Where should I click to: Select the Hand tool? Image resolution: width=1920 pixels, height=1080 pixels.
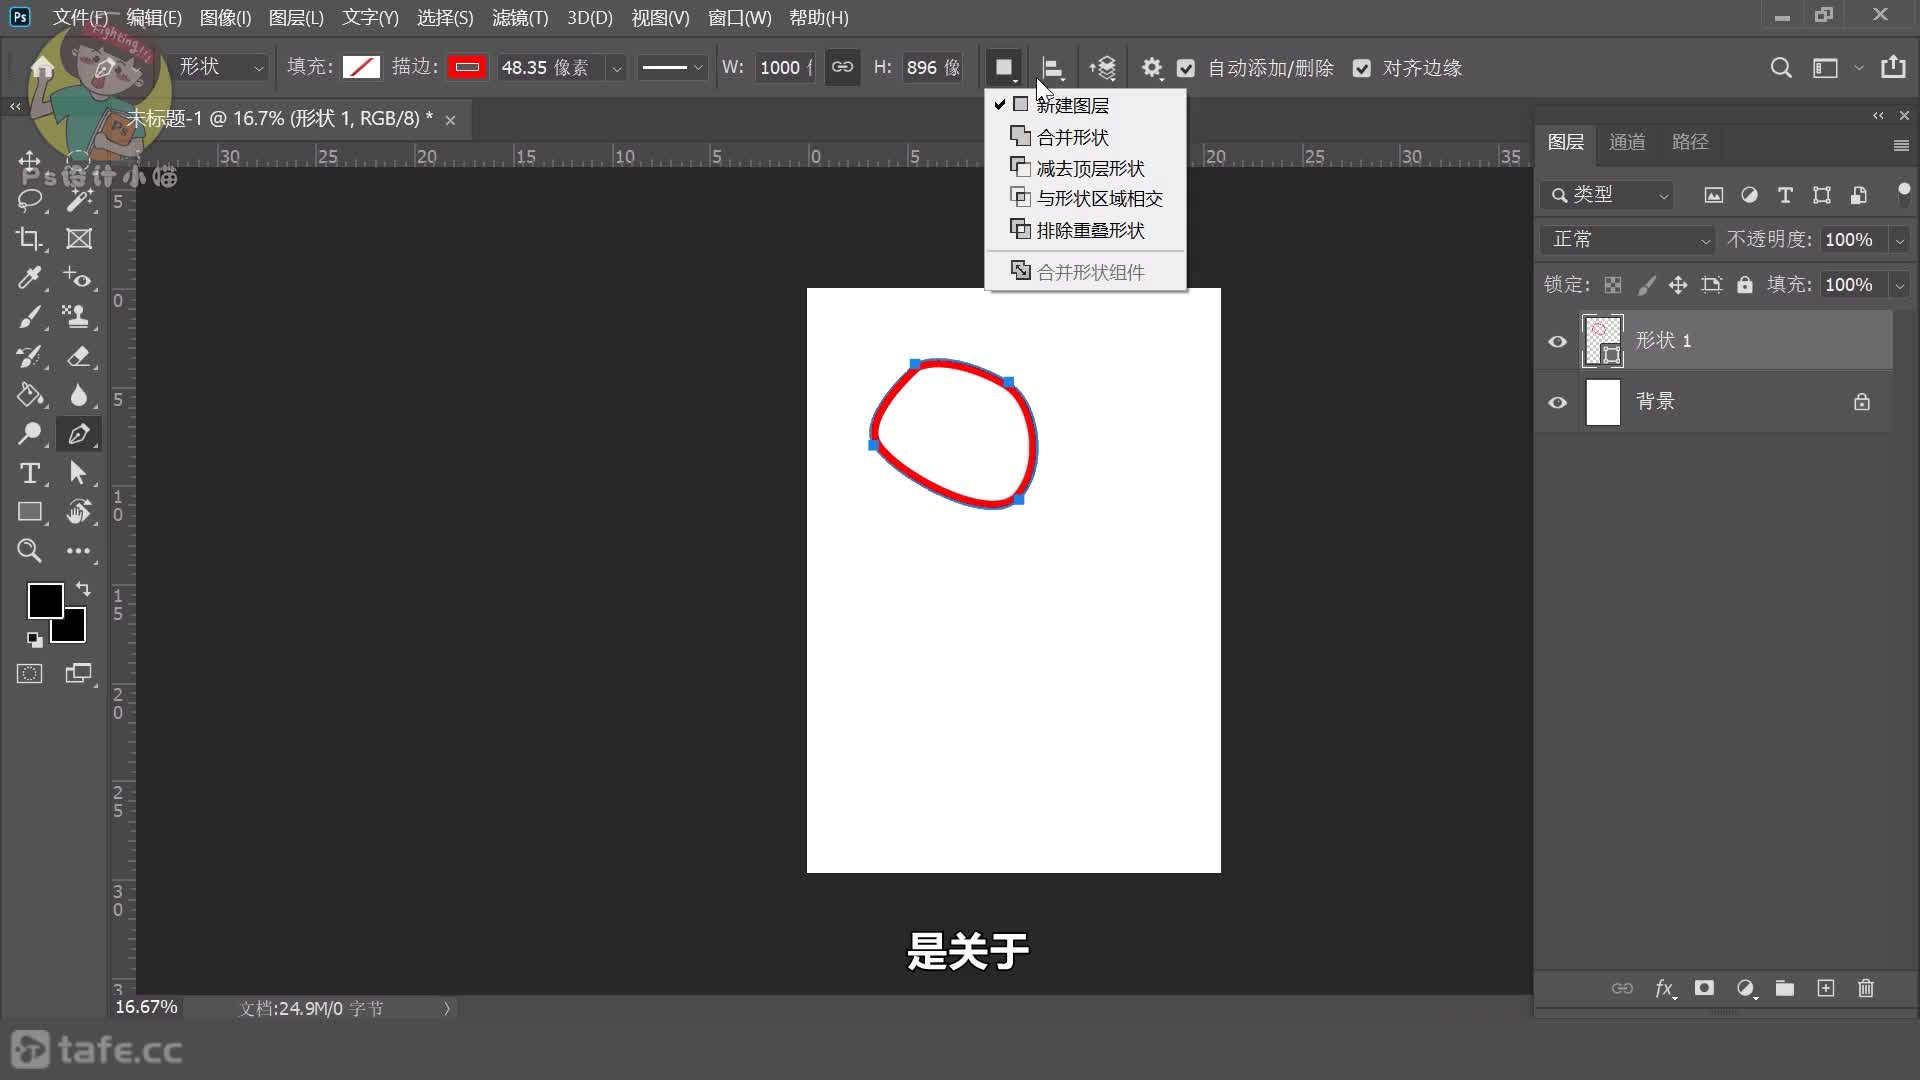[x=79, y=512]
